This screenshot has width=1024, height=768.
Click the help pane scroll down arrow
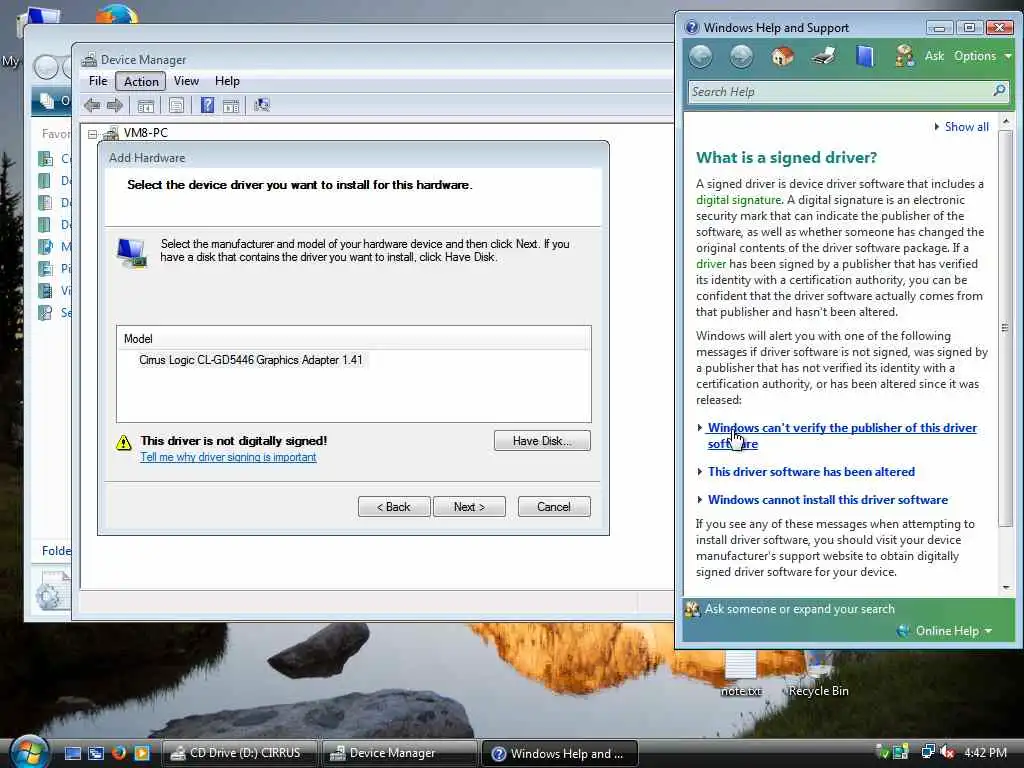(x=1006, y=587)
